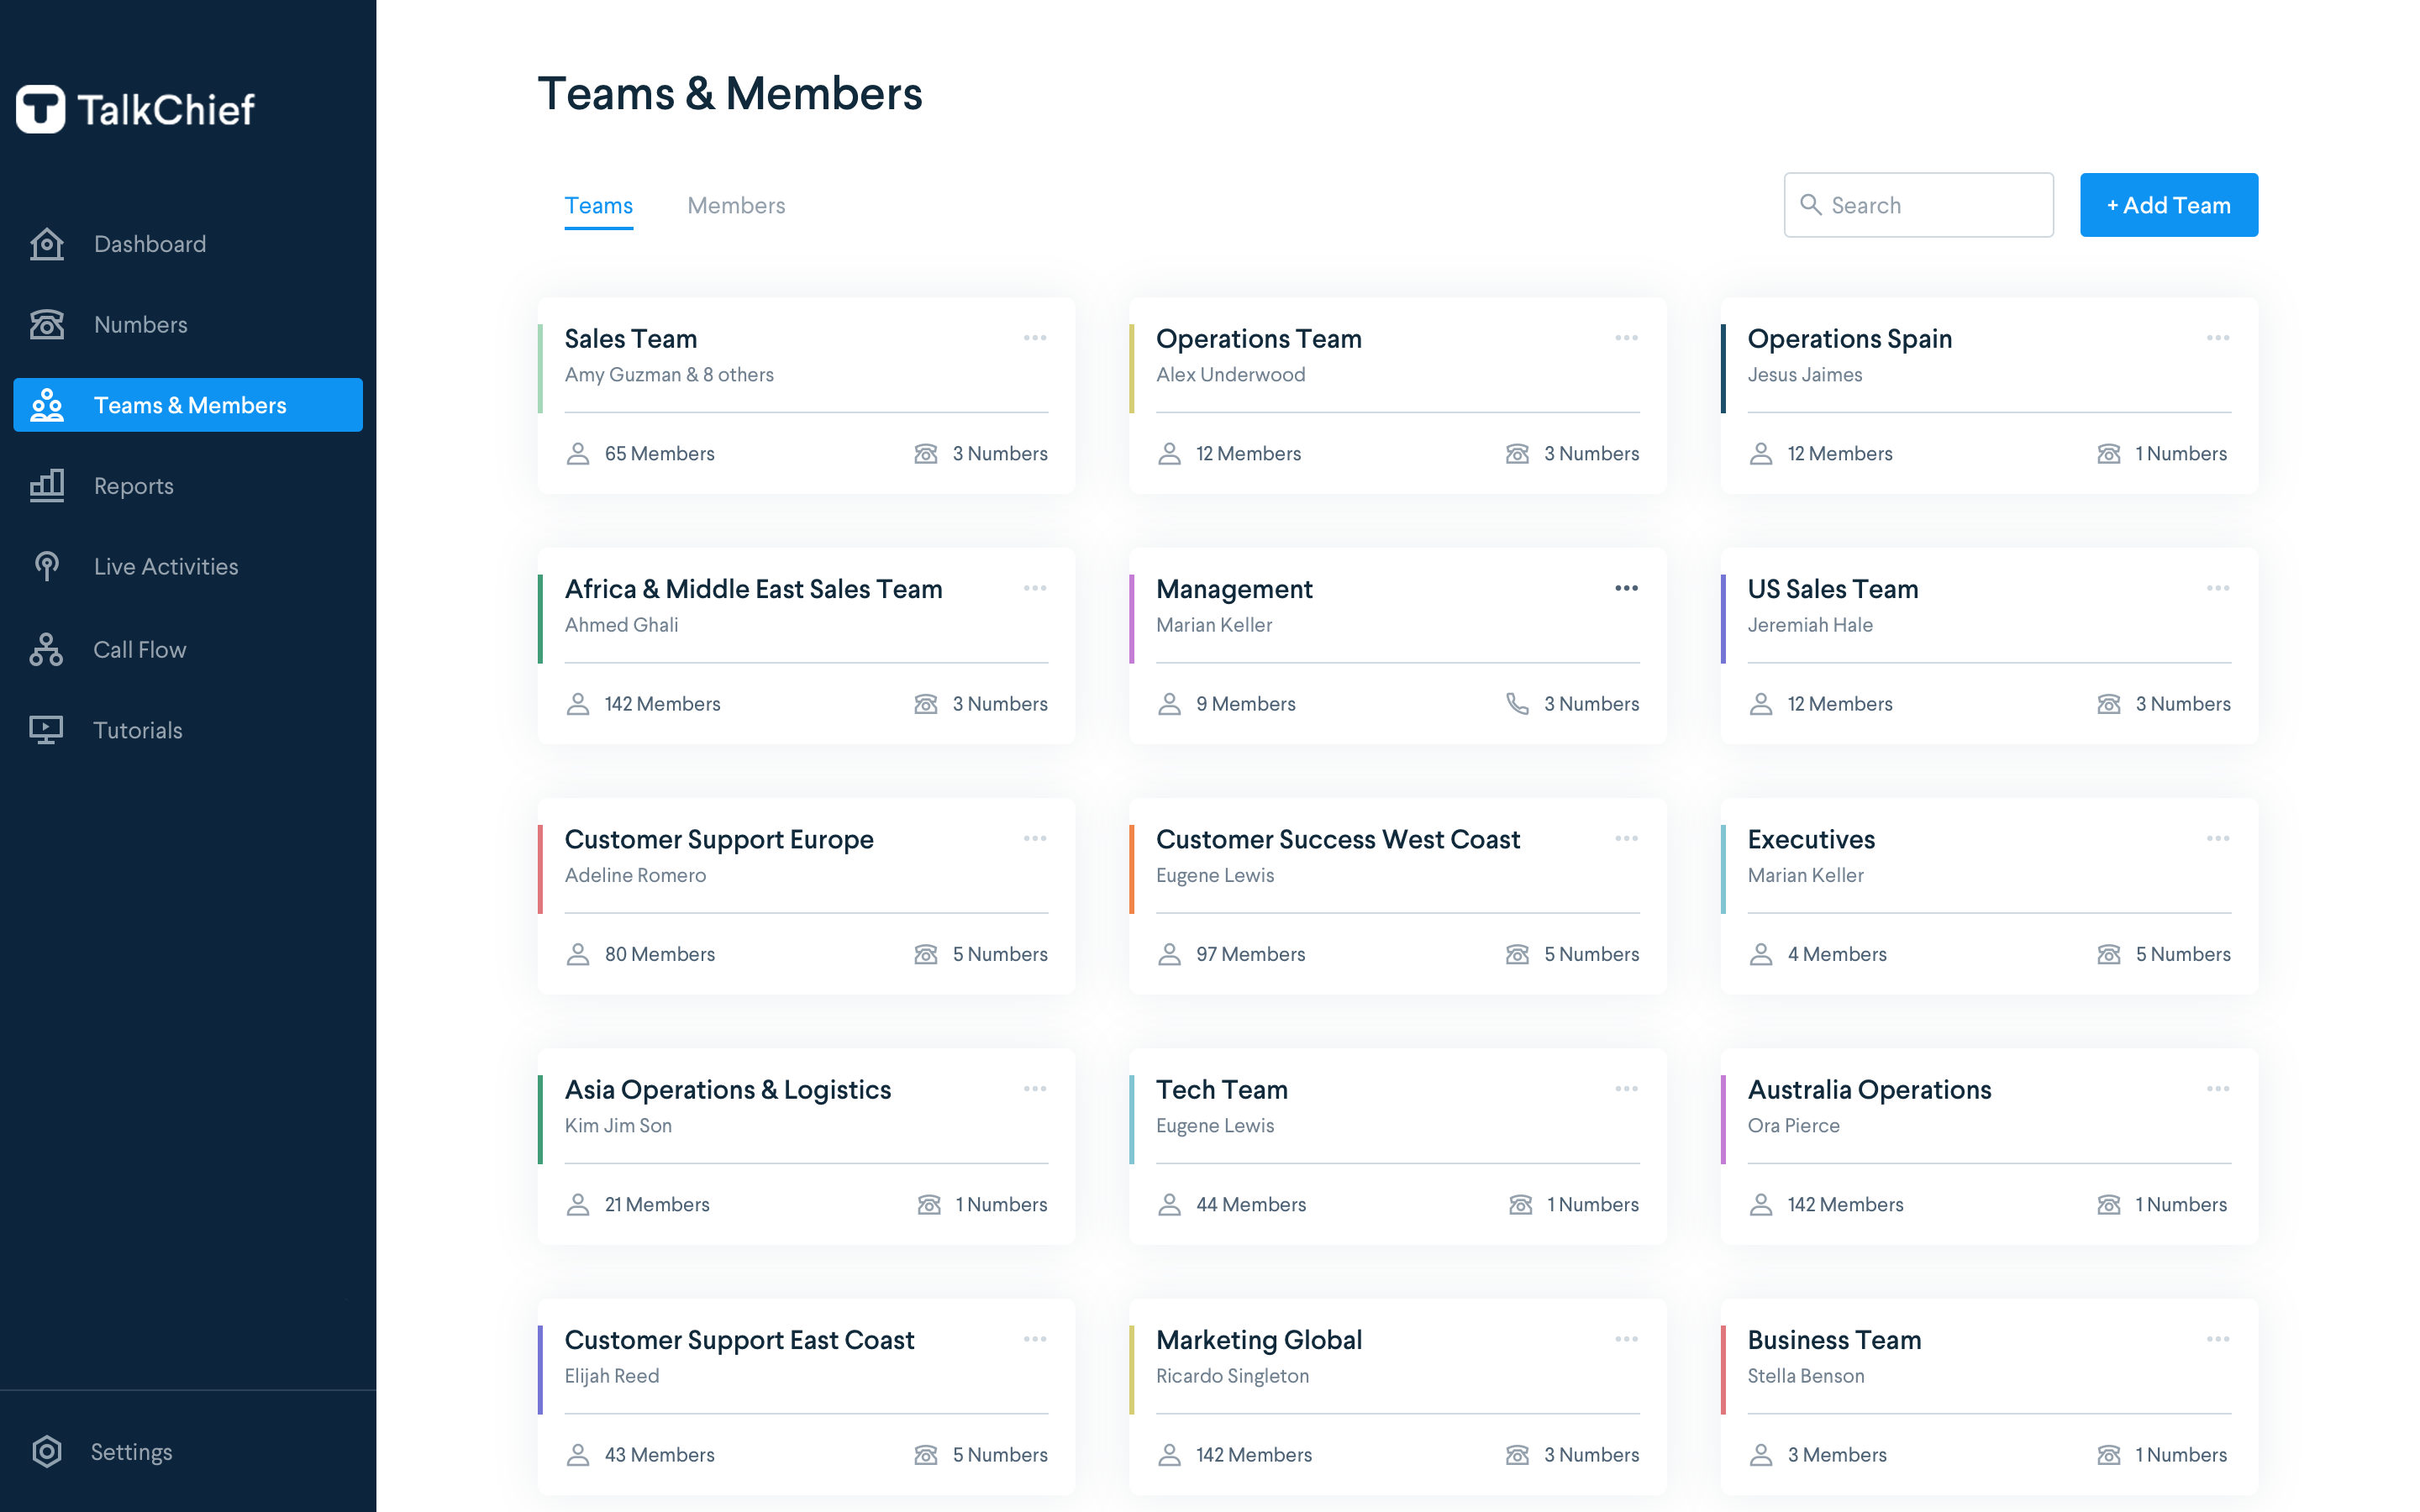The width and height of the screenshot is (2420, 1512).
Task: Click members icon on Executives card
Action: click(1761, 954)
